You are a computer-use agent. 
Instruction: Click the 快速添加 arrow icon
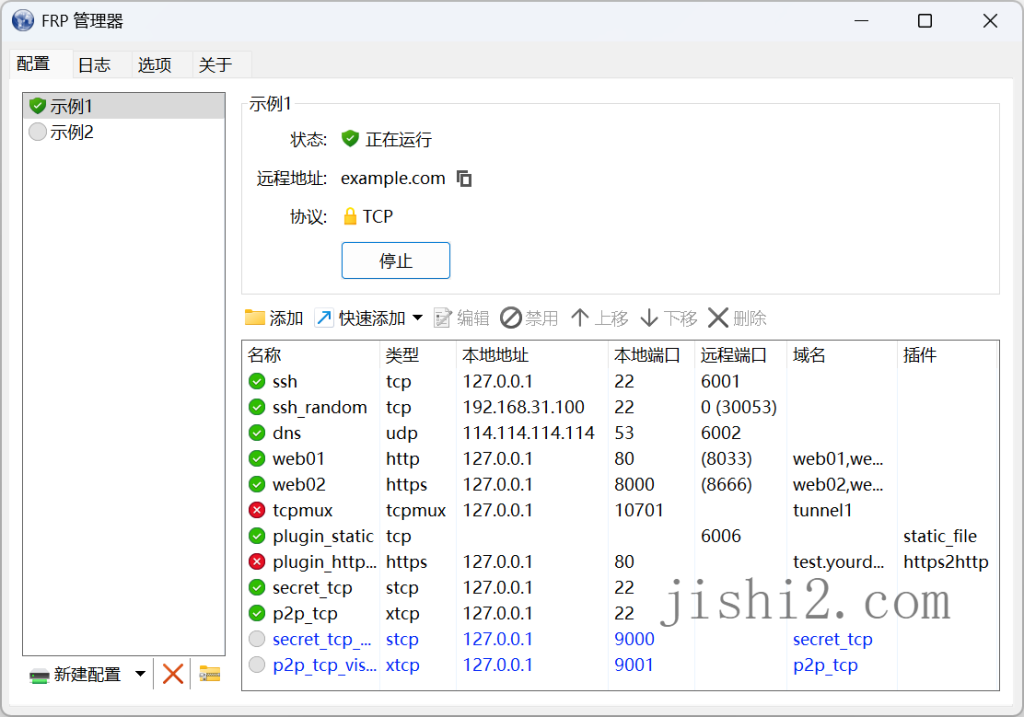click(x=324, y=318)
